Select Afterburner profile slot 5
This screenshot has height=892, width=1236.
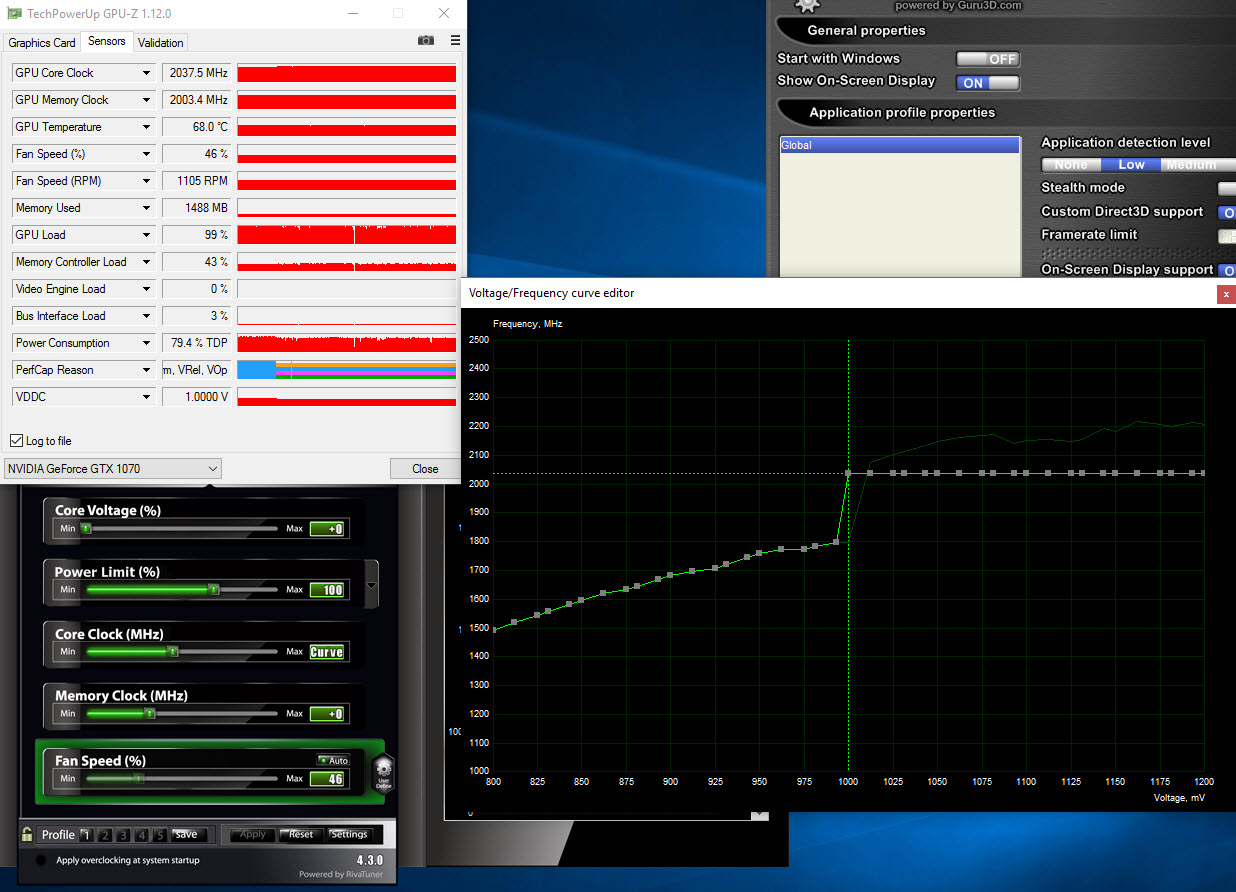(x=159, y=835)
